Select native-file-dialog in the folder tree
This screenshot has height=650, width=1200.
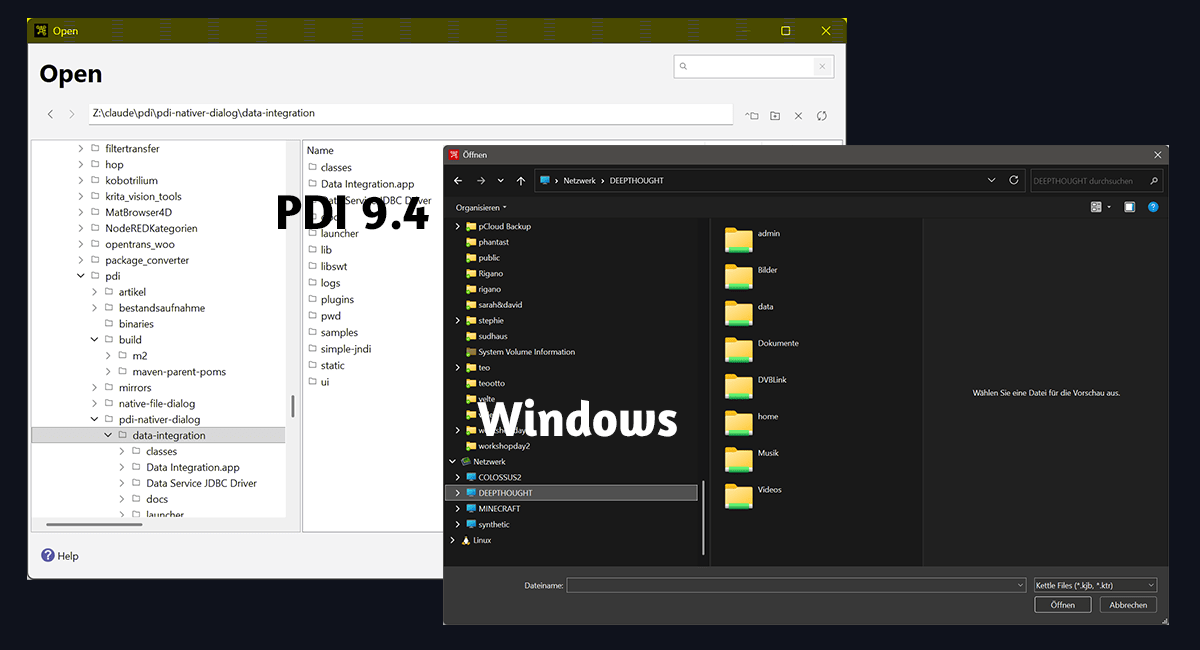tap(157, 404)
